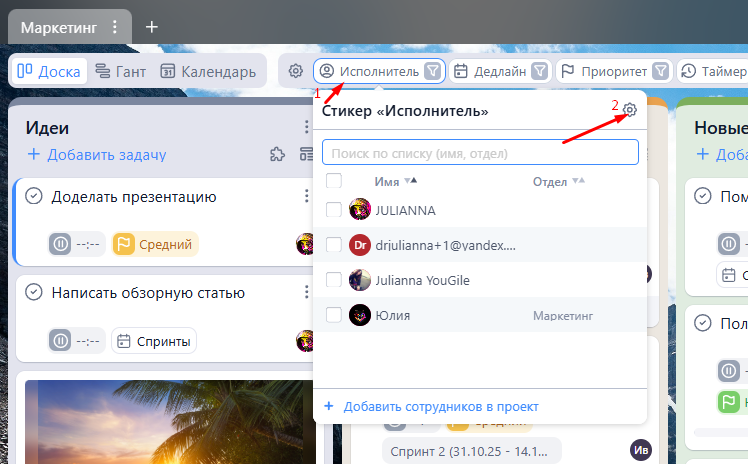Switch to the Календарь view
Image resolution: width=748 pixels, height=464 pixels.
[x=208, y=71]
